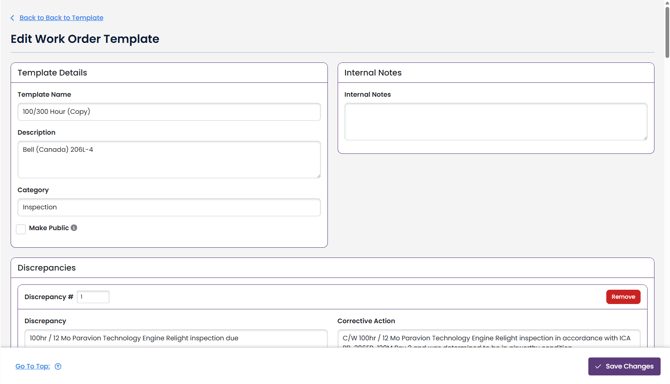
Task: Click the Go To Top link
Action: coord(32,366)
